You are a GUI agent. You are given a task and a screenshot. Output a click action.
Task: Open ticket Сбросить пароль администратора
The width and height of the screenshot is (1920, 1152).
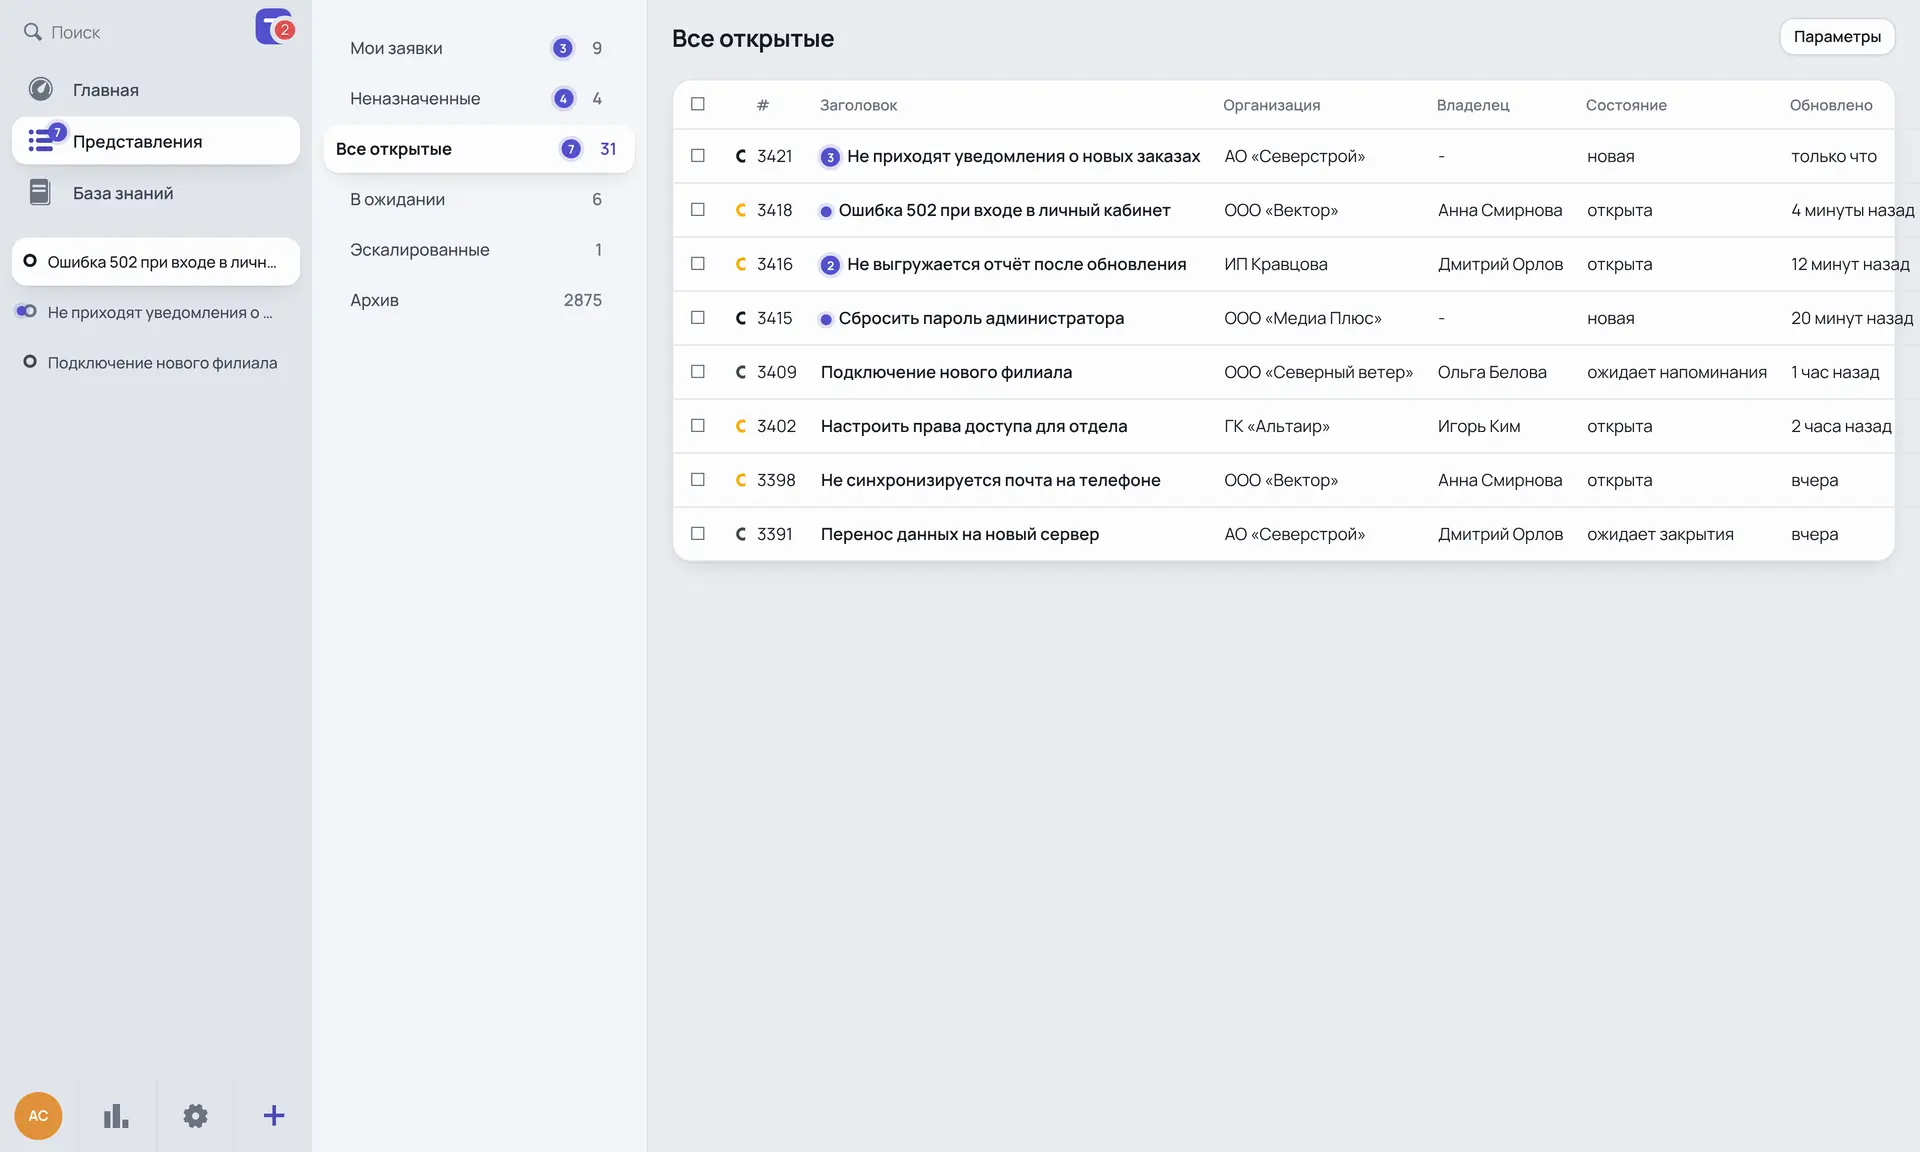981,318
